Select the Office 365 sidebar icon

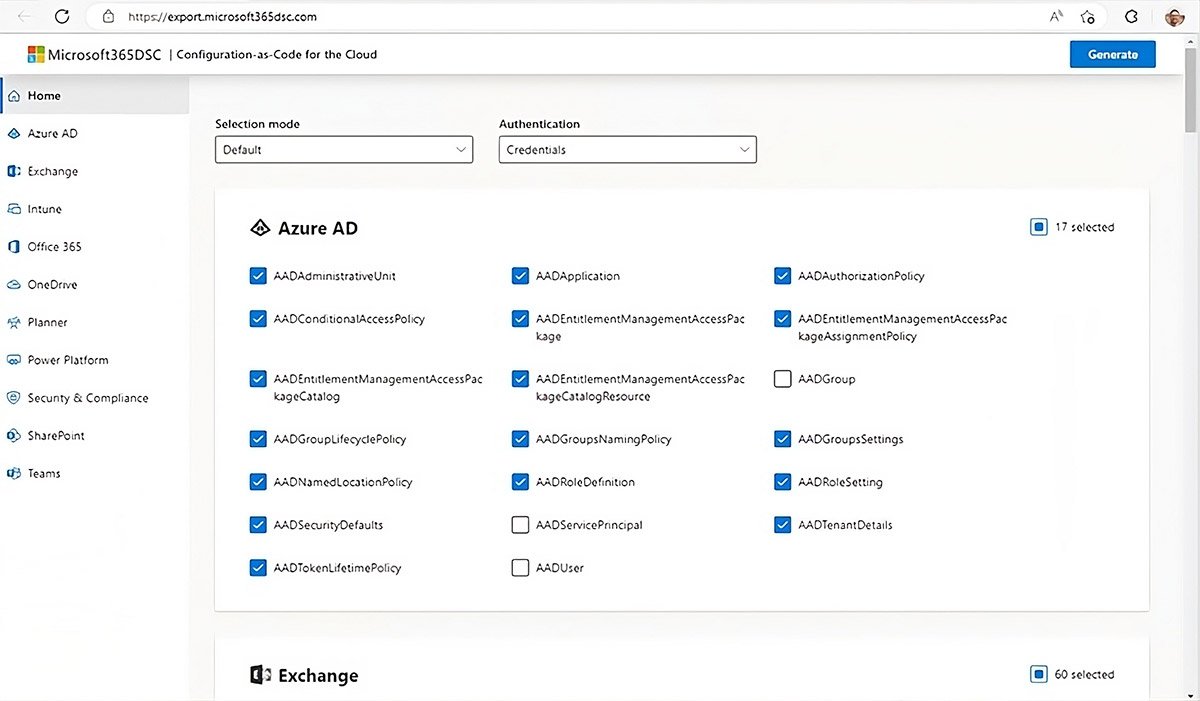(x=14, y=247)
